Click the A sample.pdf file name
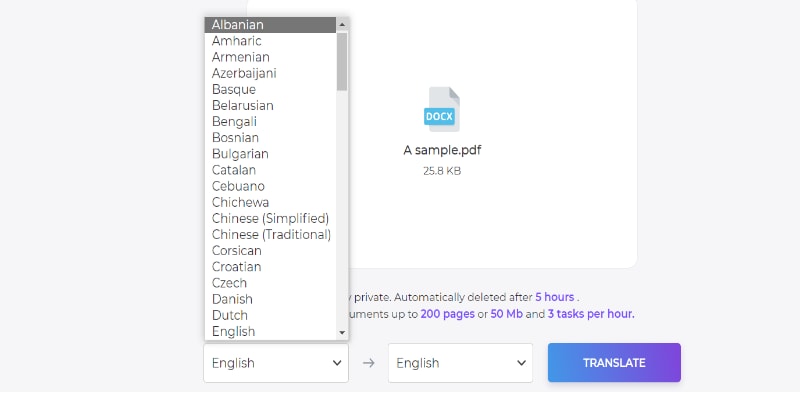Viewport: 800px width, 397px height. click(x=442, y=151)
